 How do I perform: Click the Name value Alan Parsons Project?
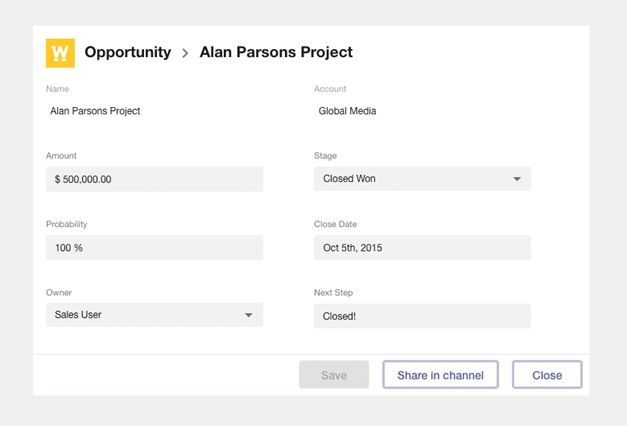click(x=95, y=111)
